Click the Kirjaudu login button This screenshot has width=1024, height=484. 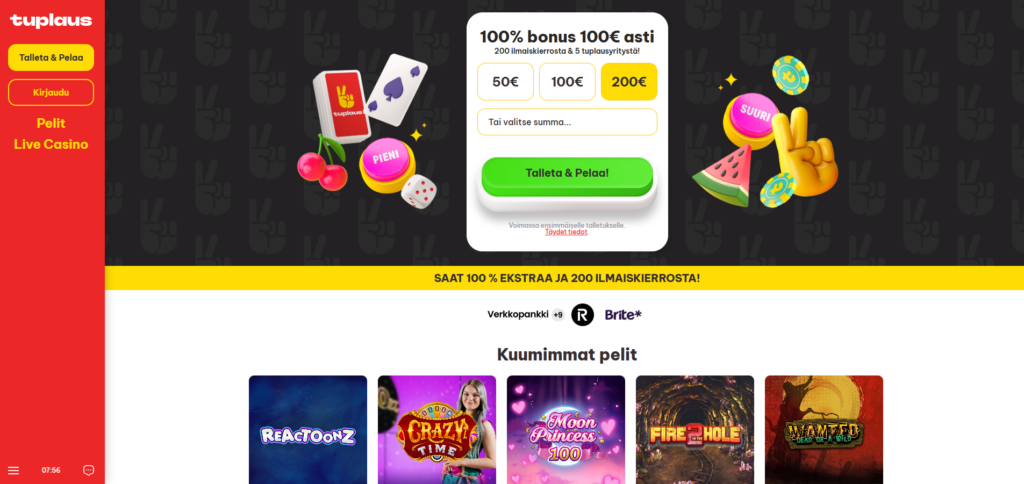click(x=51, y=92)
